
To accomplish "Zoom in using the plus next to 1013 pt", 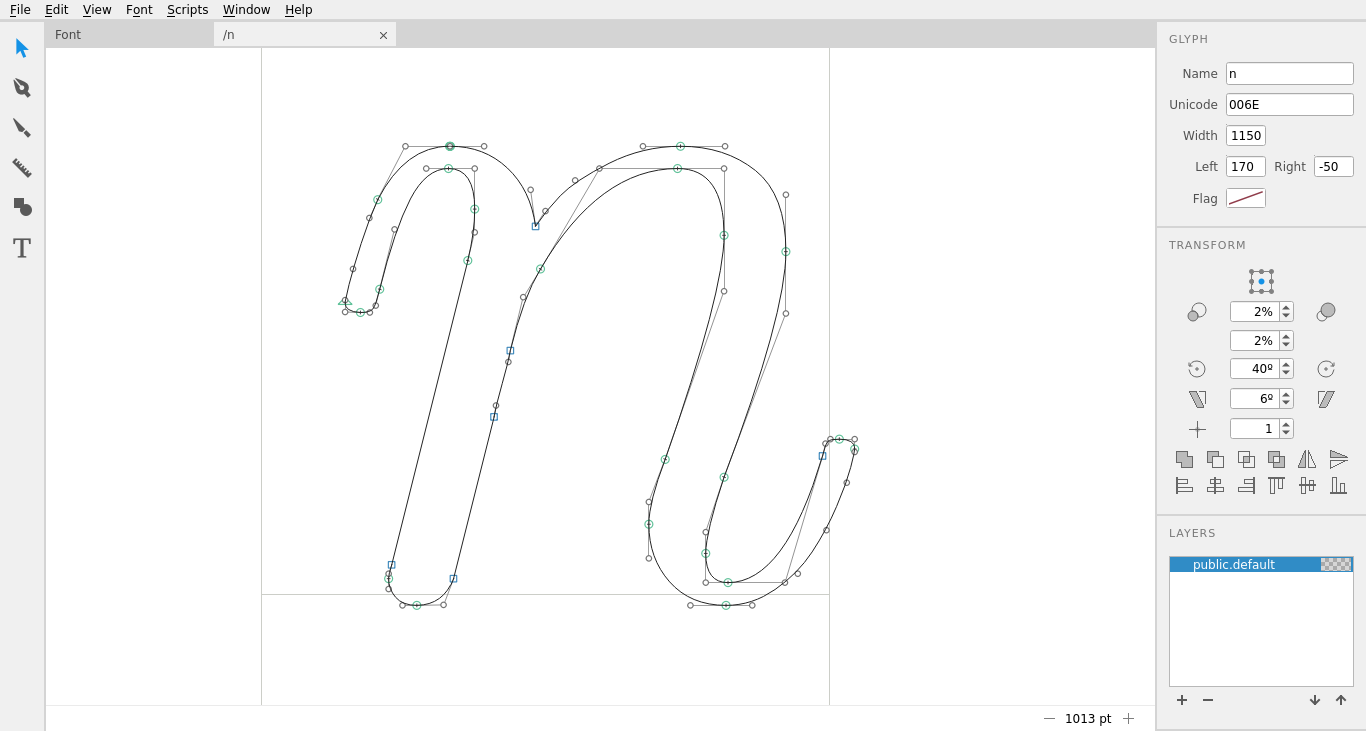I will click(1128, 718).
